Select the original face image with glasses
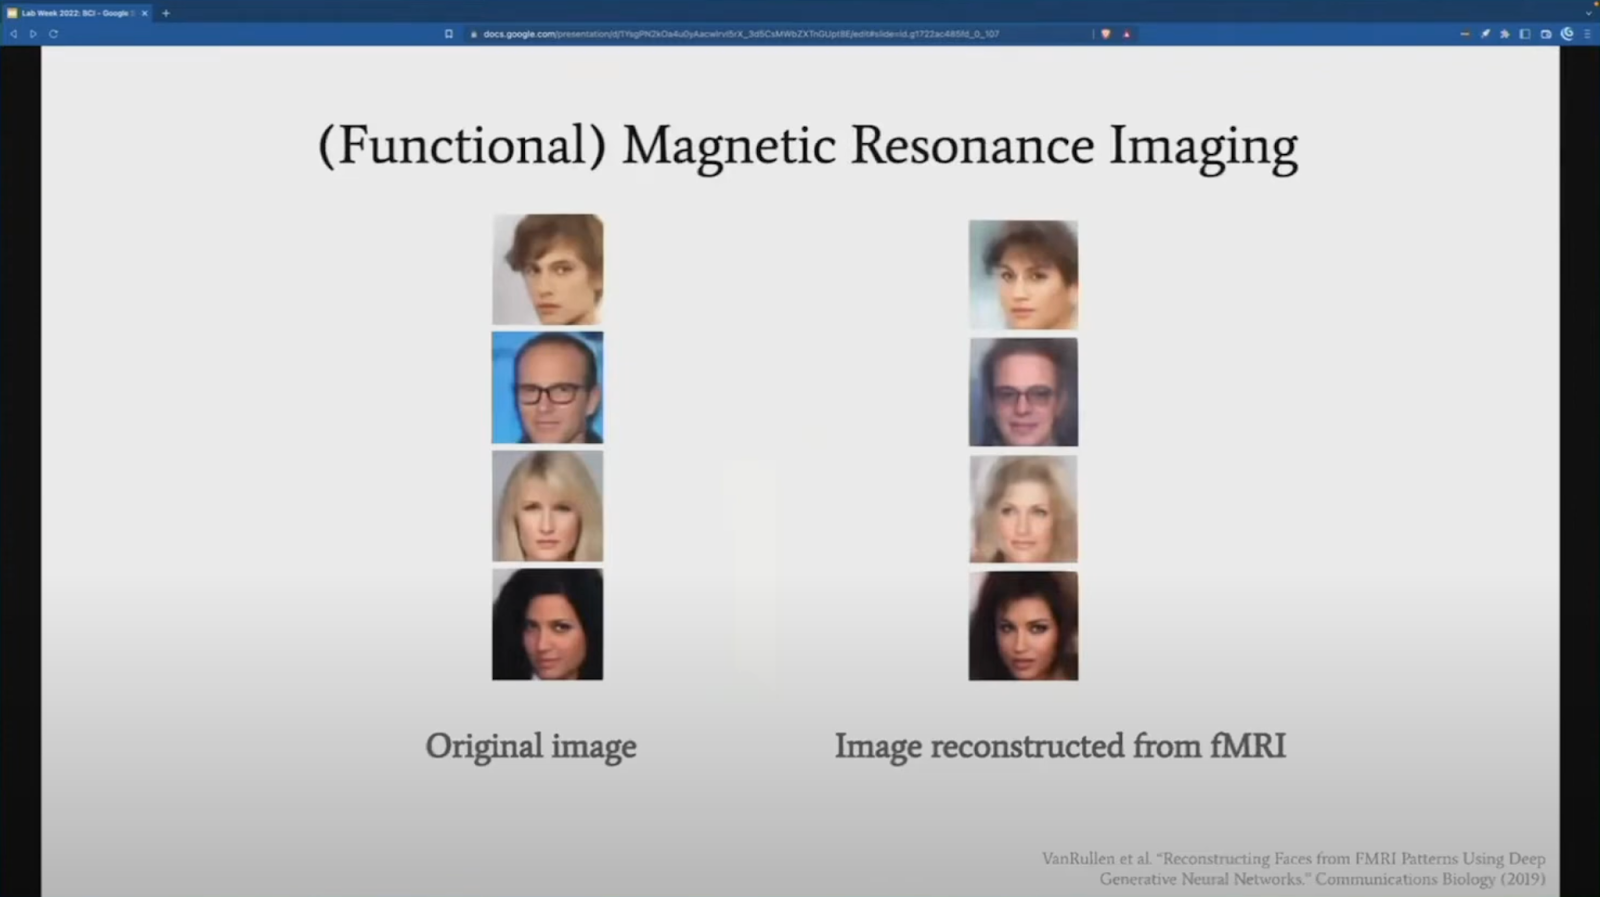Image resolution: width=1600 pixels, height=897 pixels. pos(547,388)
